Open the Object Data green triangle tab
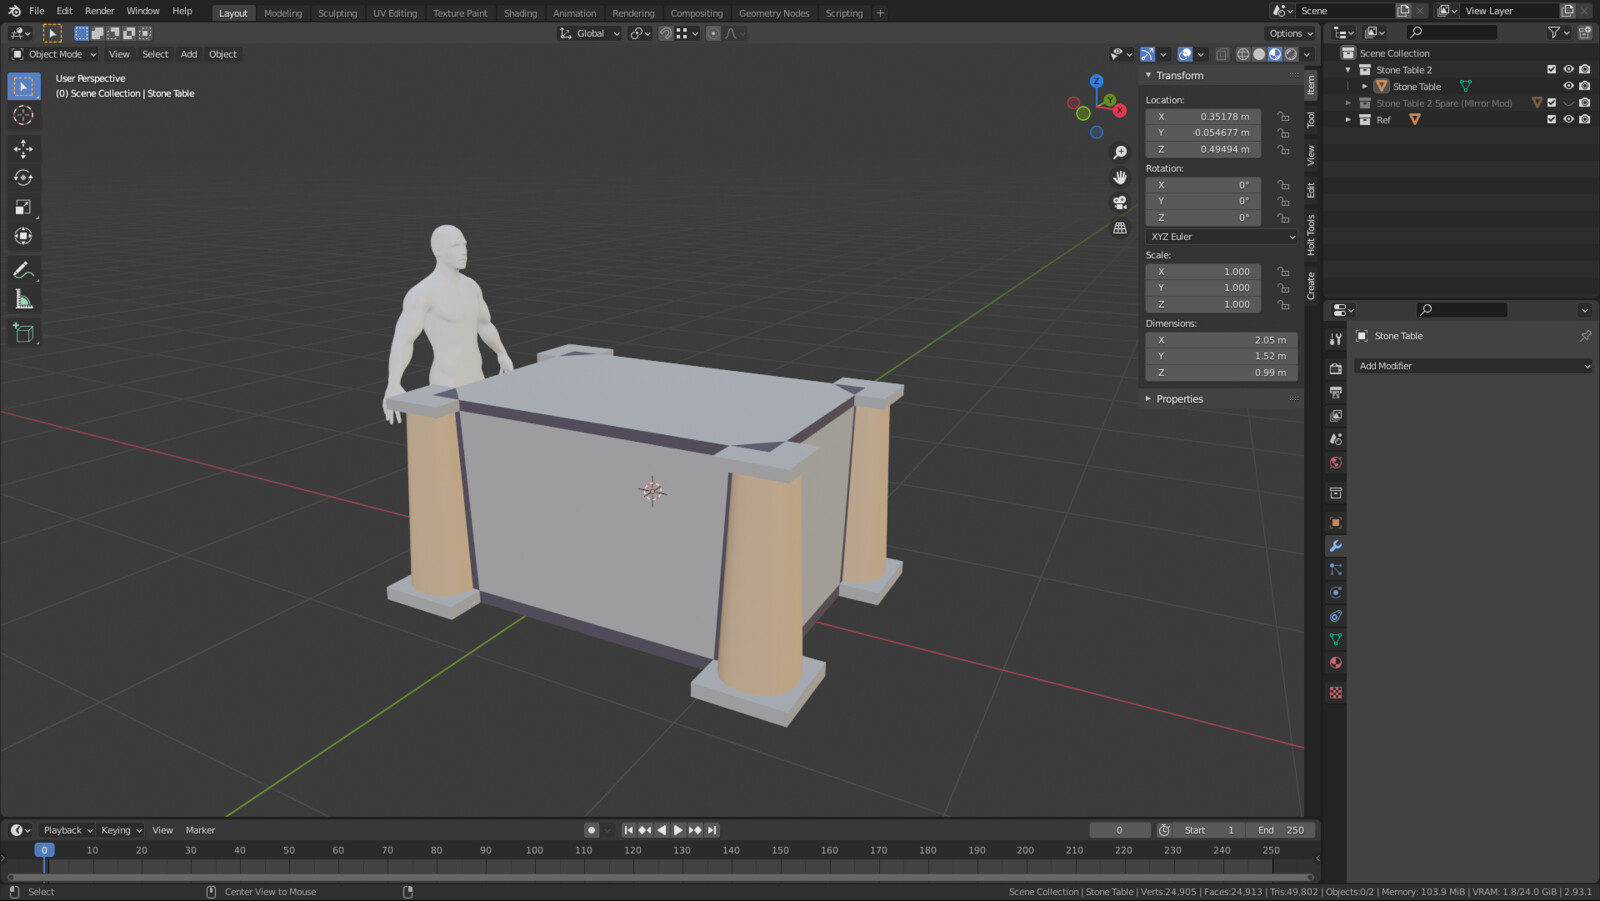This screenshot has width=1600, height=901. pyautogui.click(x=1335, y=639)
